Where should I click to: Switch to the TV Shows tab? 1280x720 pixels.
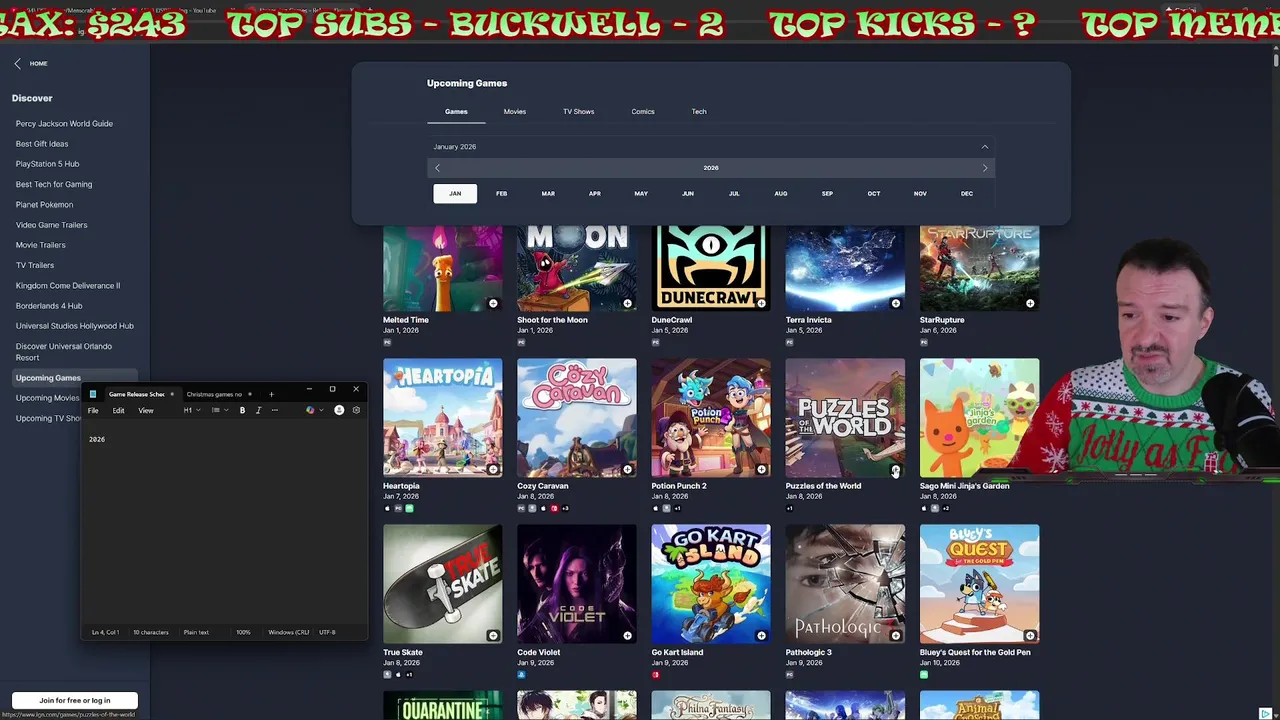click(578, 112)
